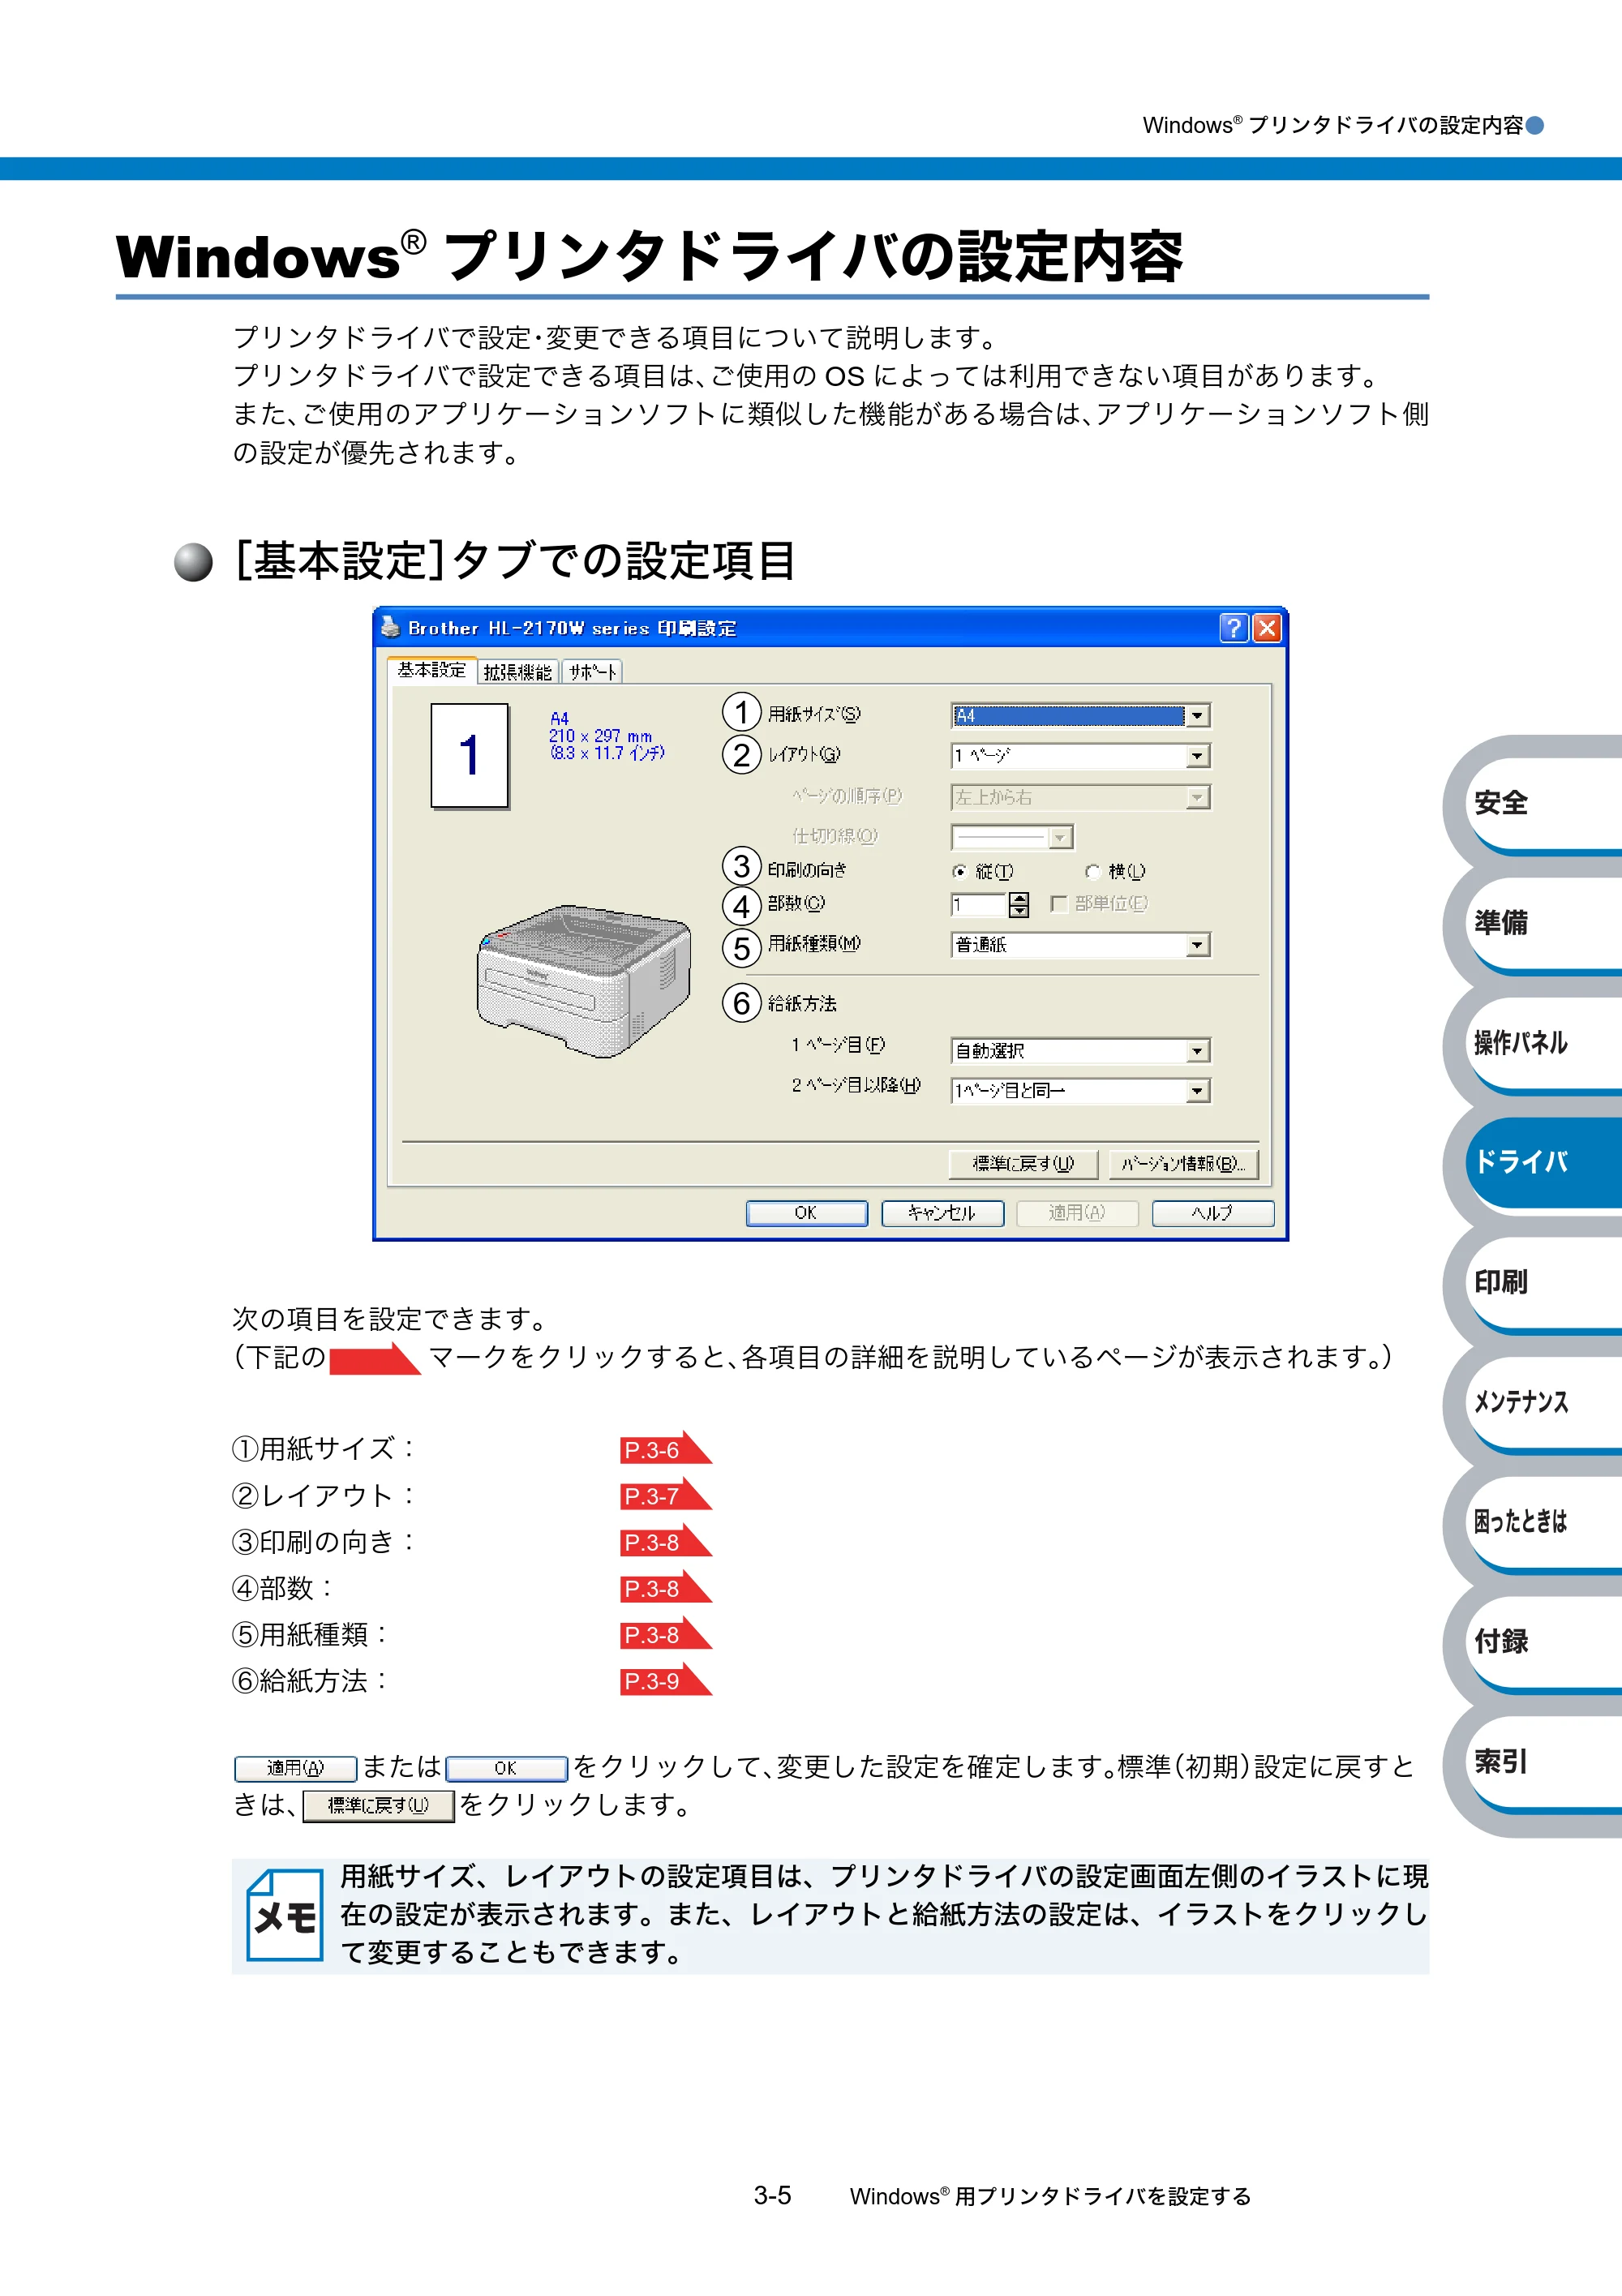This screenshot has height=2296, width=1622.
Task: Open the 2ページ目以降 paper source dropdown
Action: click(1081, 1091)
